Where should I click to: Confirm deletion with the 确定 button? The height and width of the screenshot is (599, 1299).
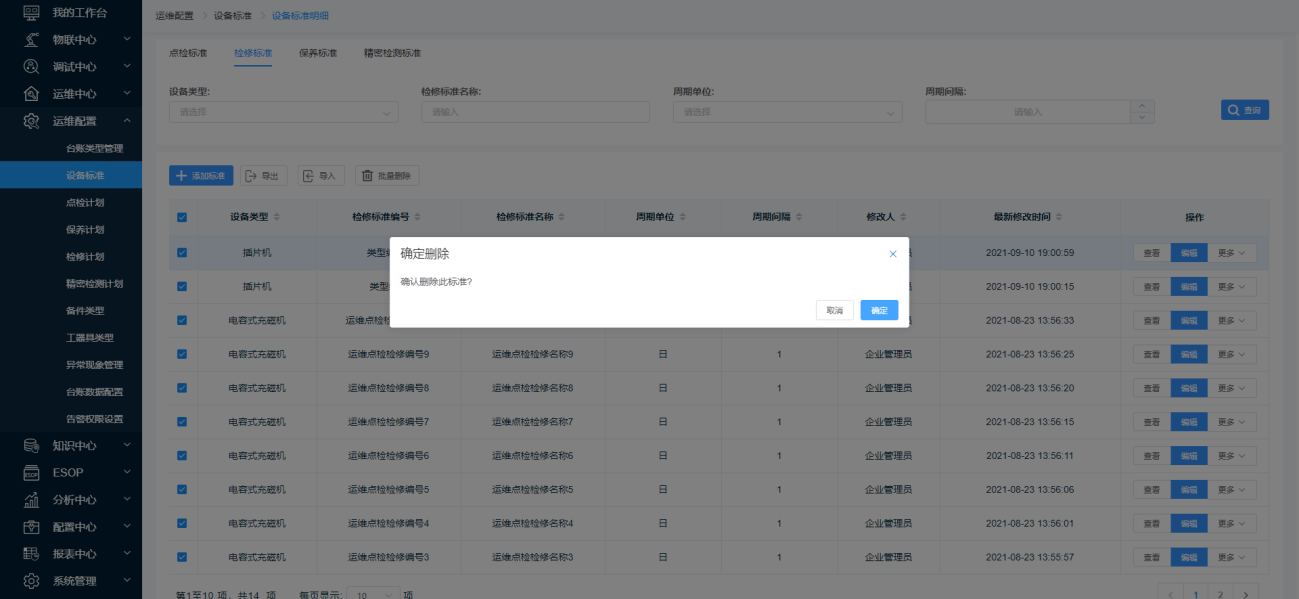(879, 311)
